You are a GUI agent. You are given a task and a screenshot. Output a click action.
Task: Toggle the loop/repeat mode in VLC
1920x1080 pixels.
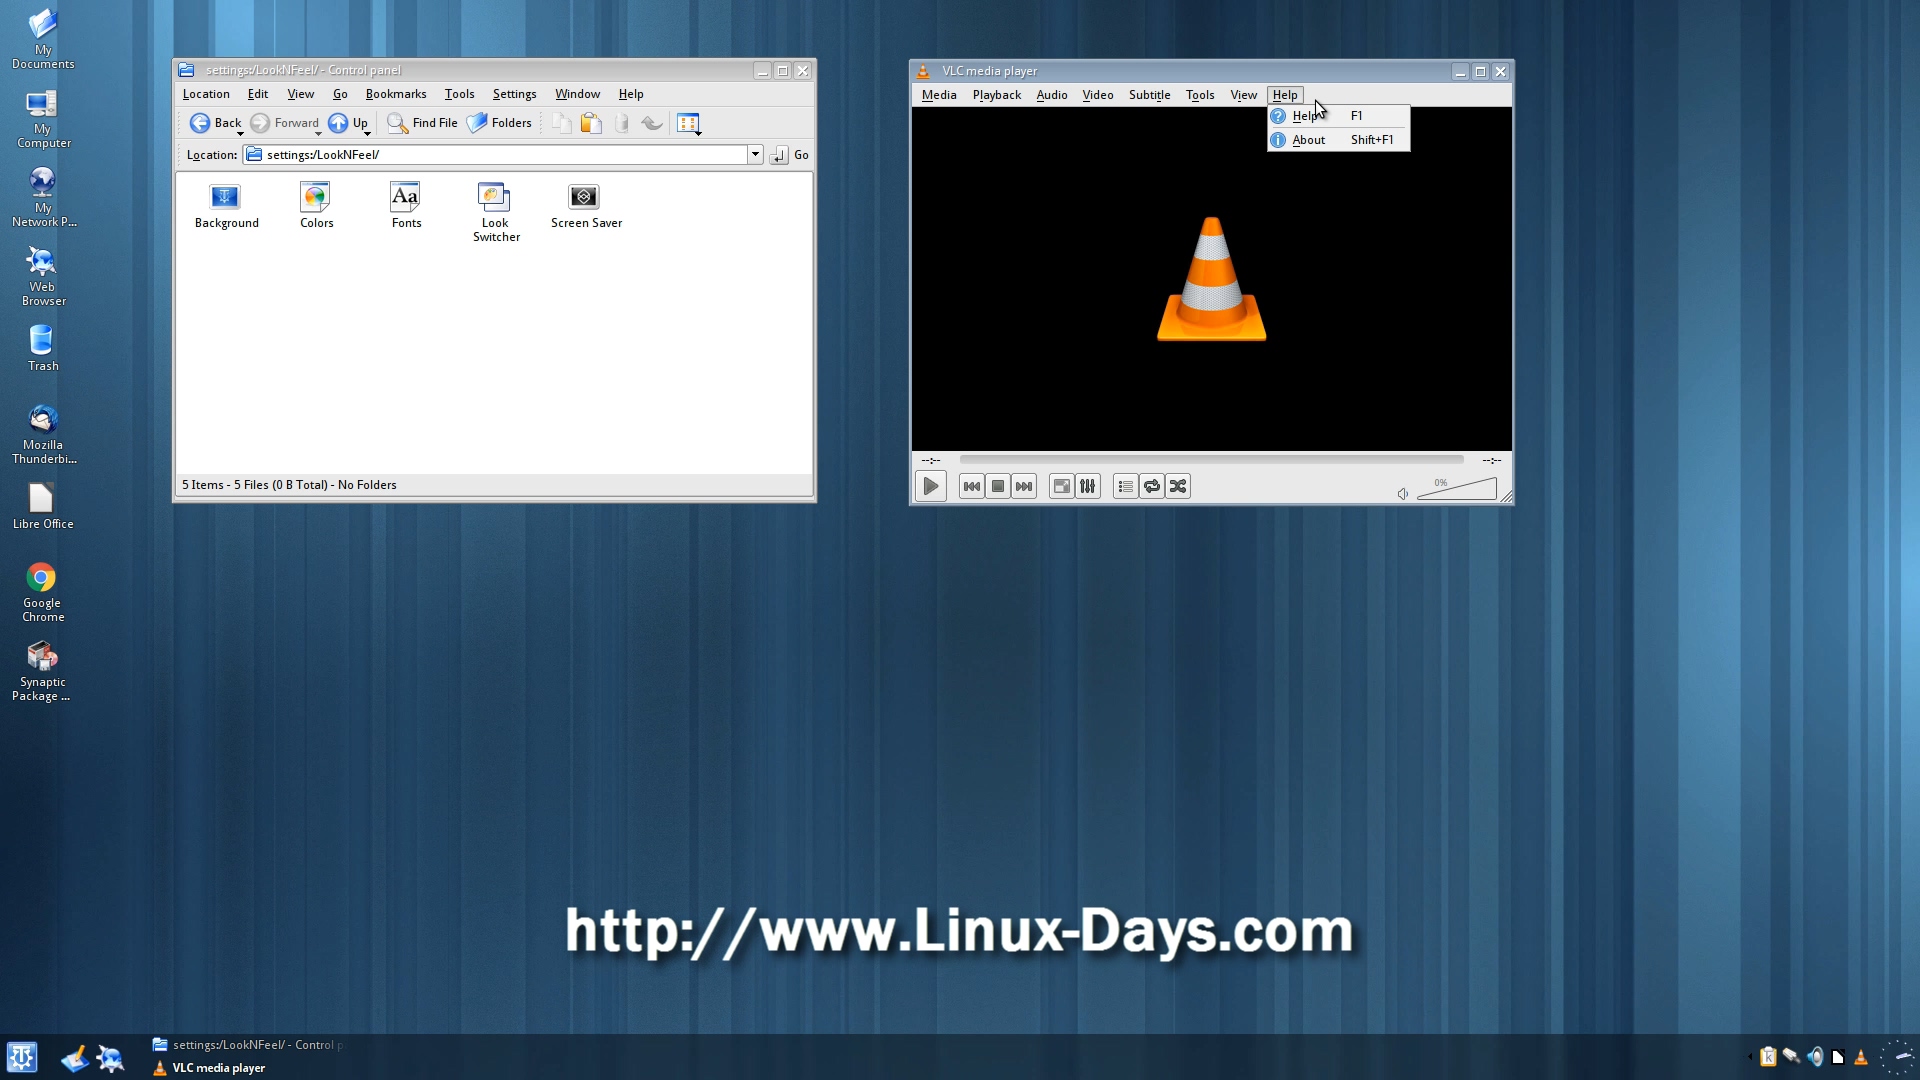point(1152,487)
